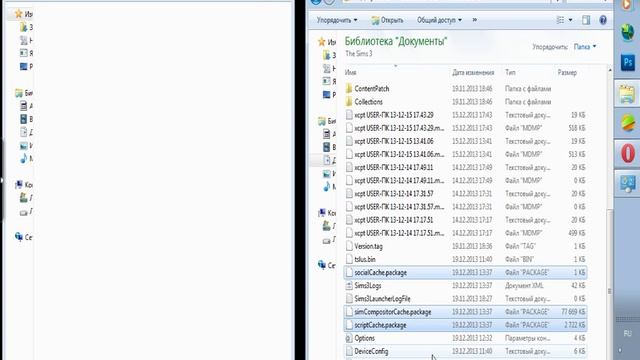
Task: Select the Favorites star in the left Explorer window
Action: pos(18,14)
